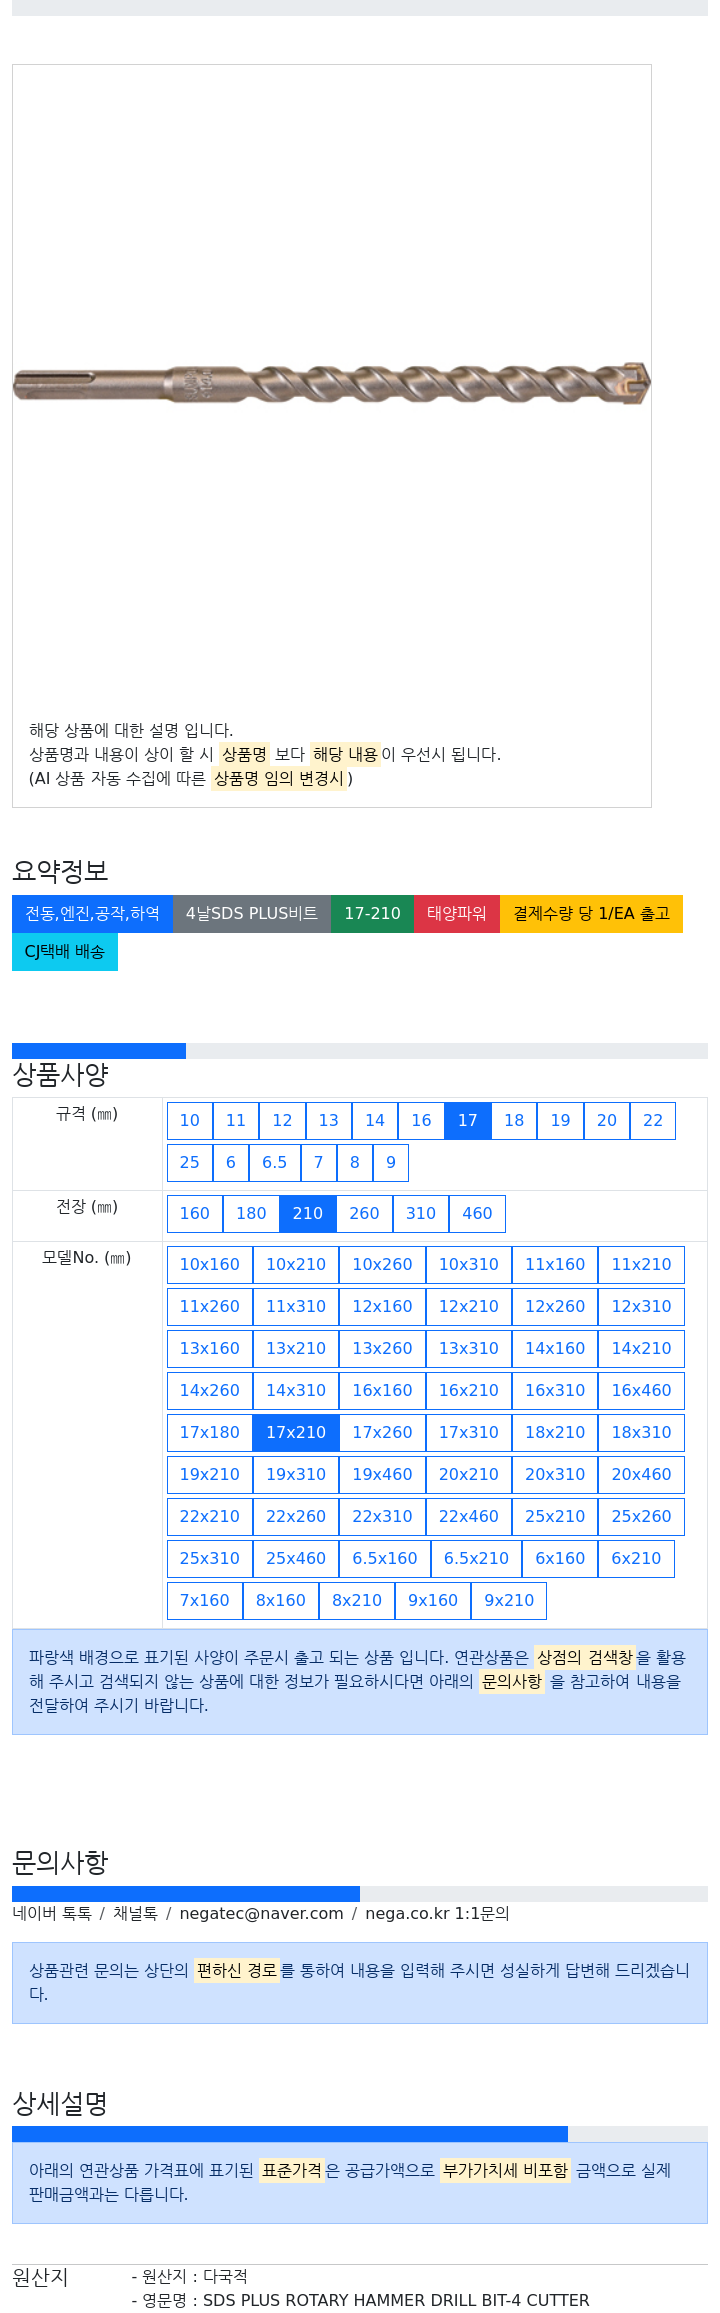The height and width of the screenshot is (2313, 720).
Task: Click the CJ택배 배송 shipping tag
Action: [x=65, y=952]
